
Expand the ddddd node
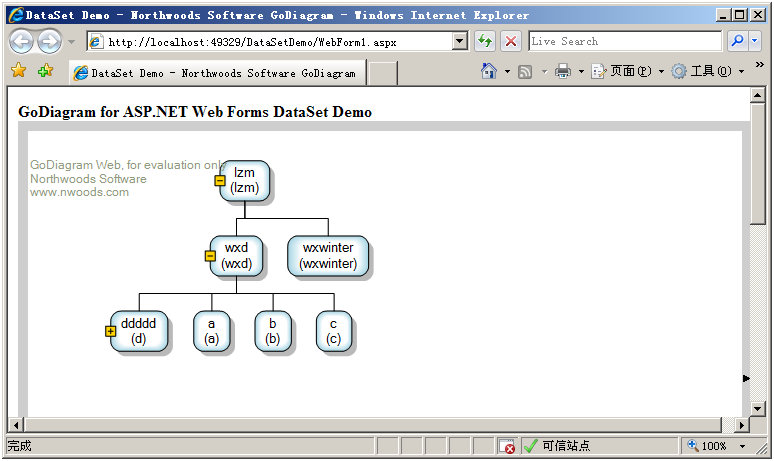111,331
